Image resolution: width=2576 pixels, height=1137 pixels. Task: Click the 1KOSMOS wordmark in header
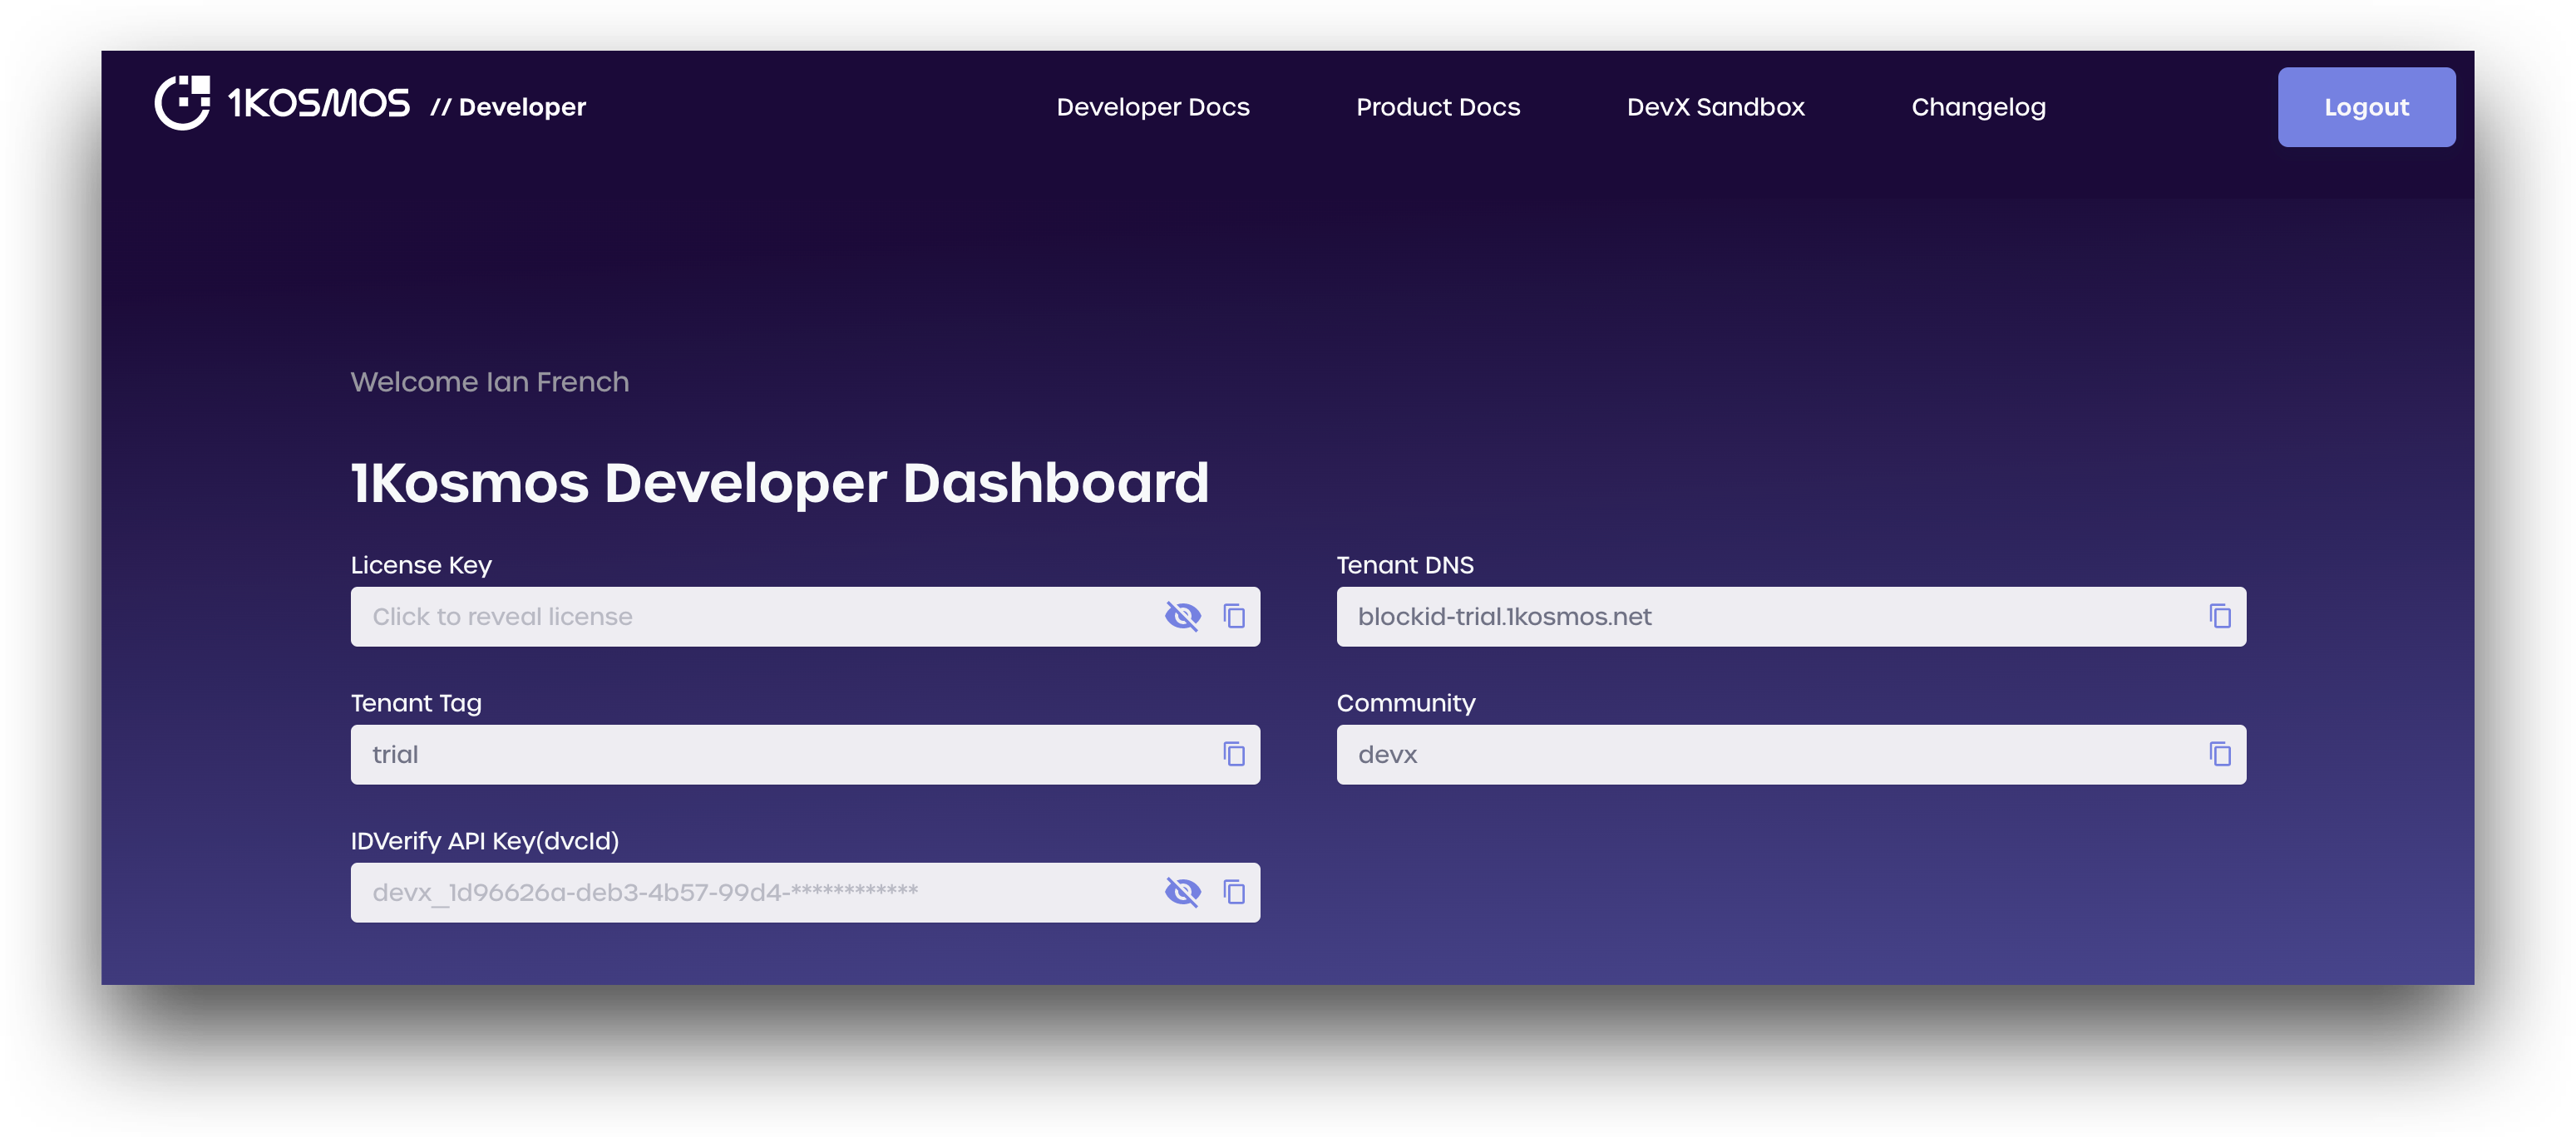[319, 103]
